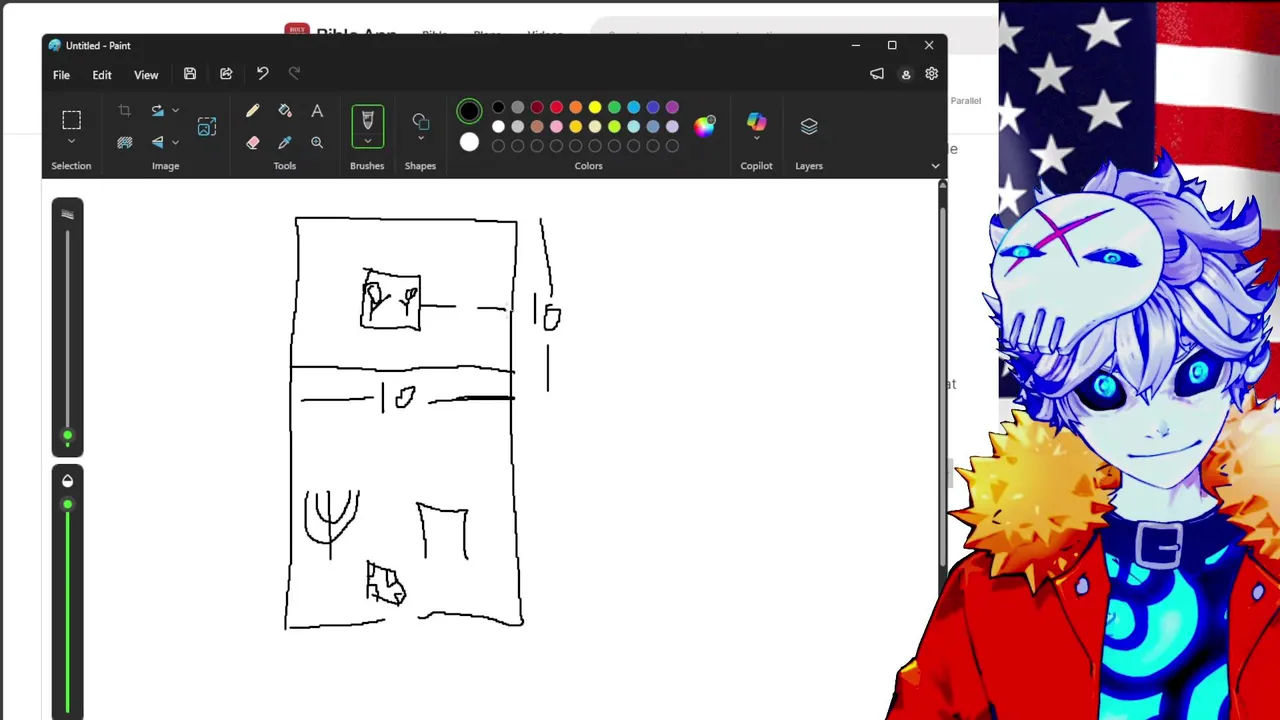Image resolution: width=1280 pixels, height=720 pixels.
Task: Open Paint settings gear
Action: pos(931,74)
